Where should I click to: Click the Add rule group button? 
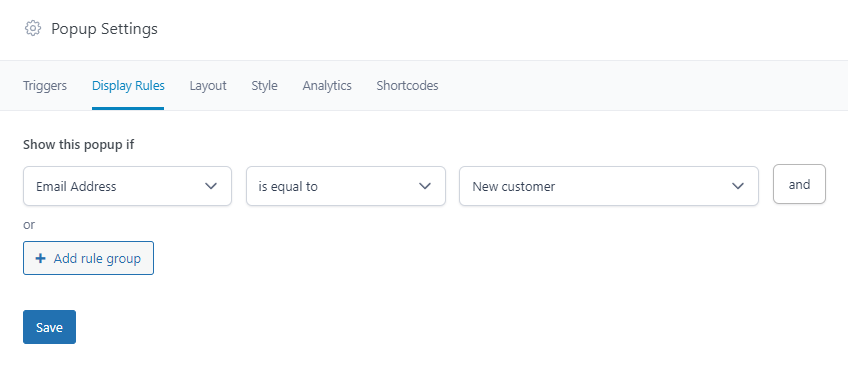[89, 258]
